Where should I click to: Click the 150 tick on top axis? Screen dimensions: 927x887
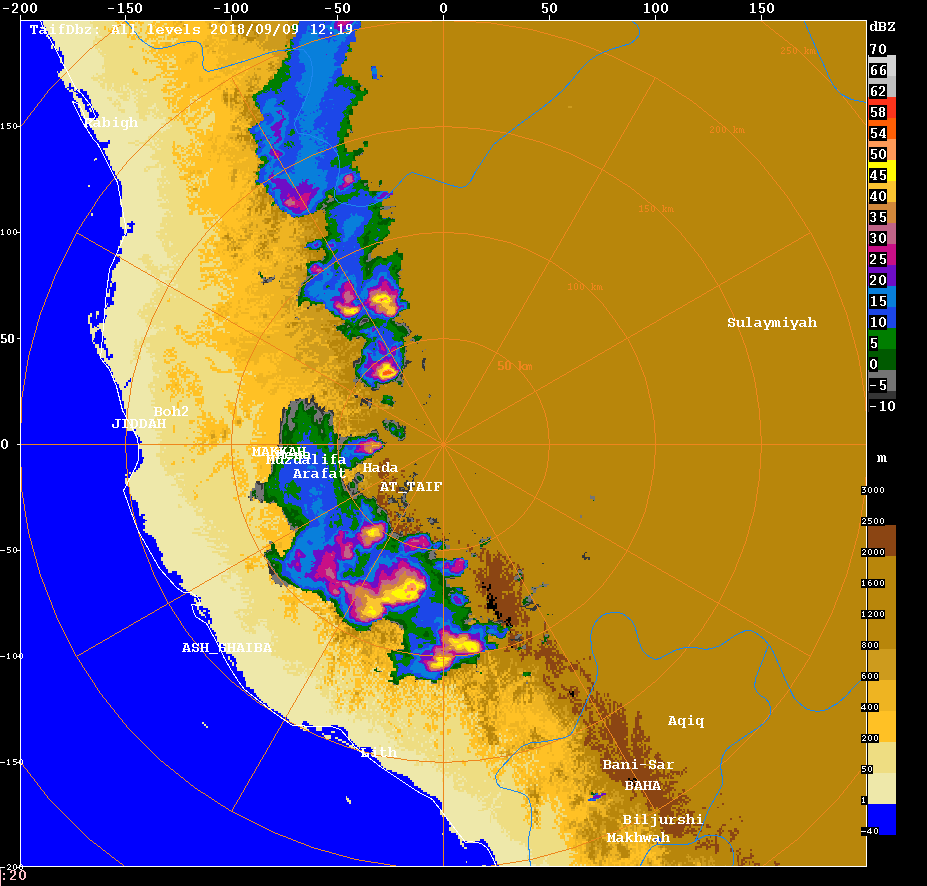point(761,8)
